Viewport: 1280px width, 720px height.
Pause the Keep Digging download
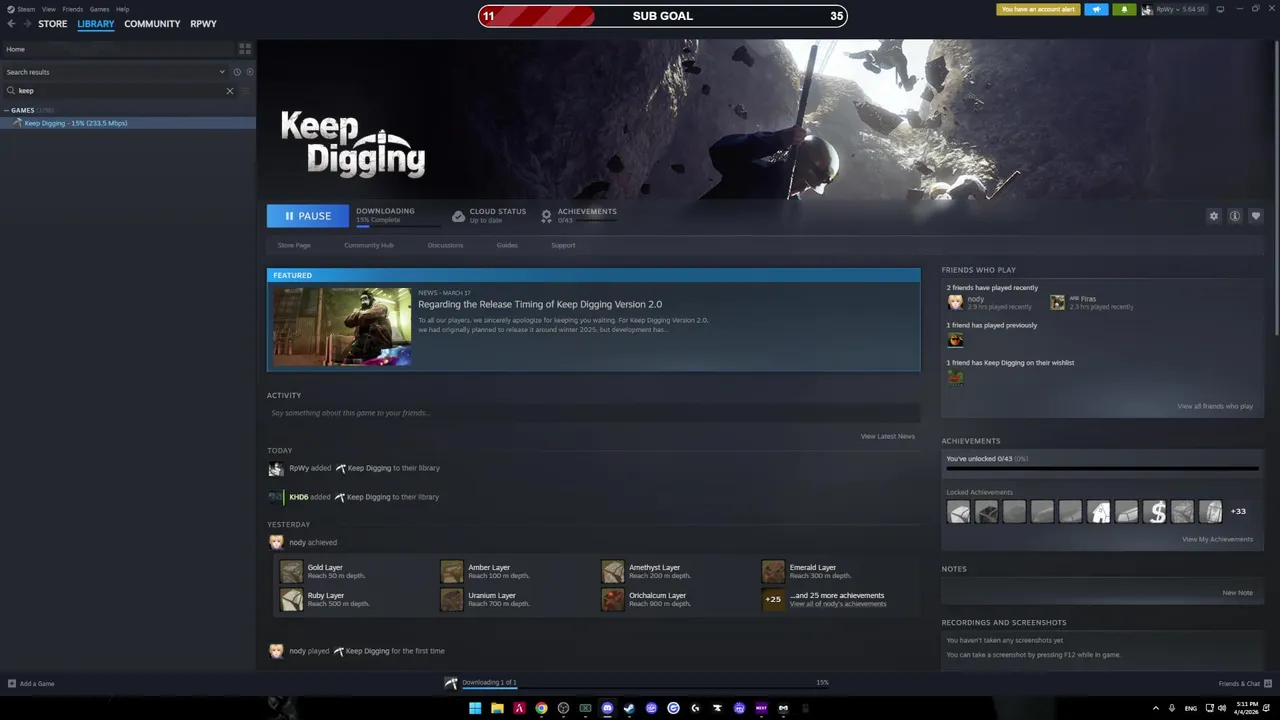click(308, 216)
